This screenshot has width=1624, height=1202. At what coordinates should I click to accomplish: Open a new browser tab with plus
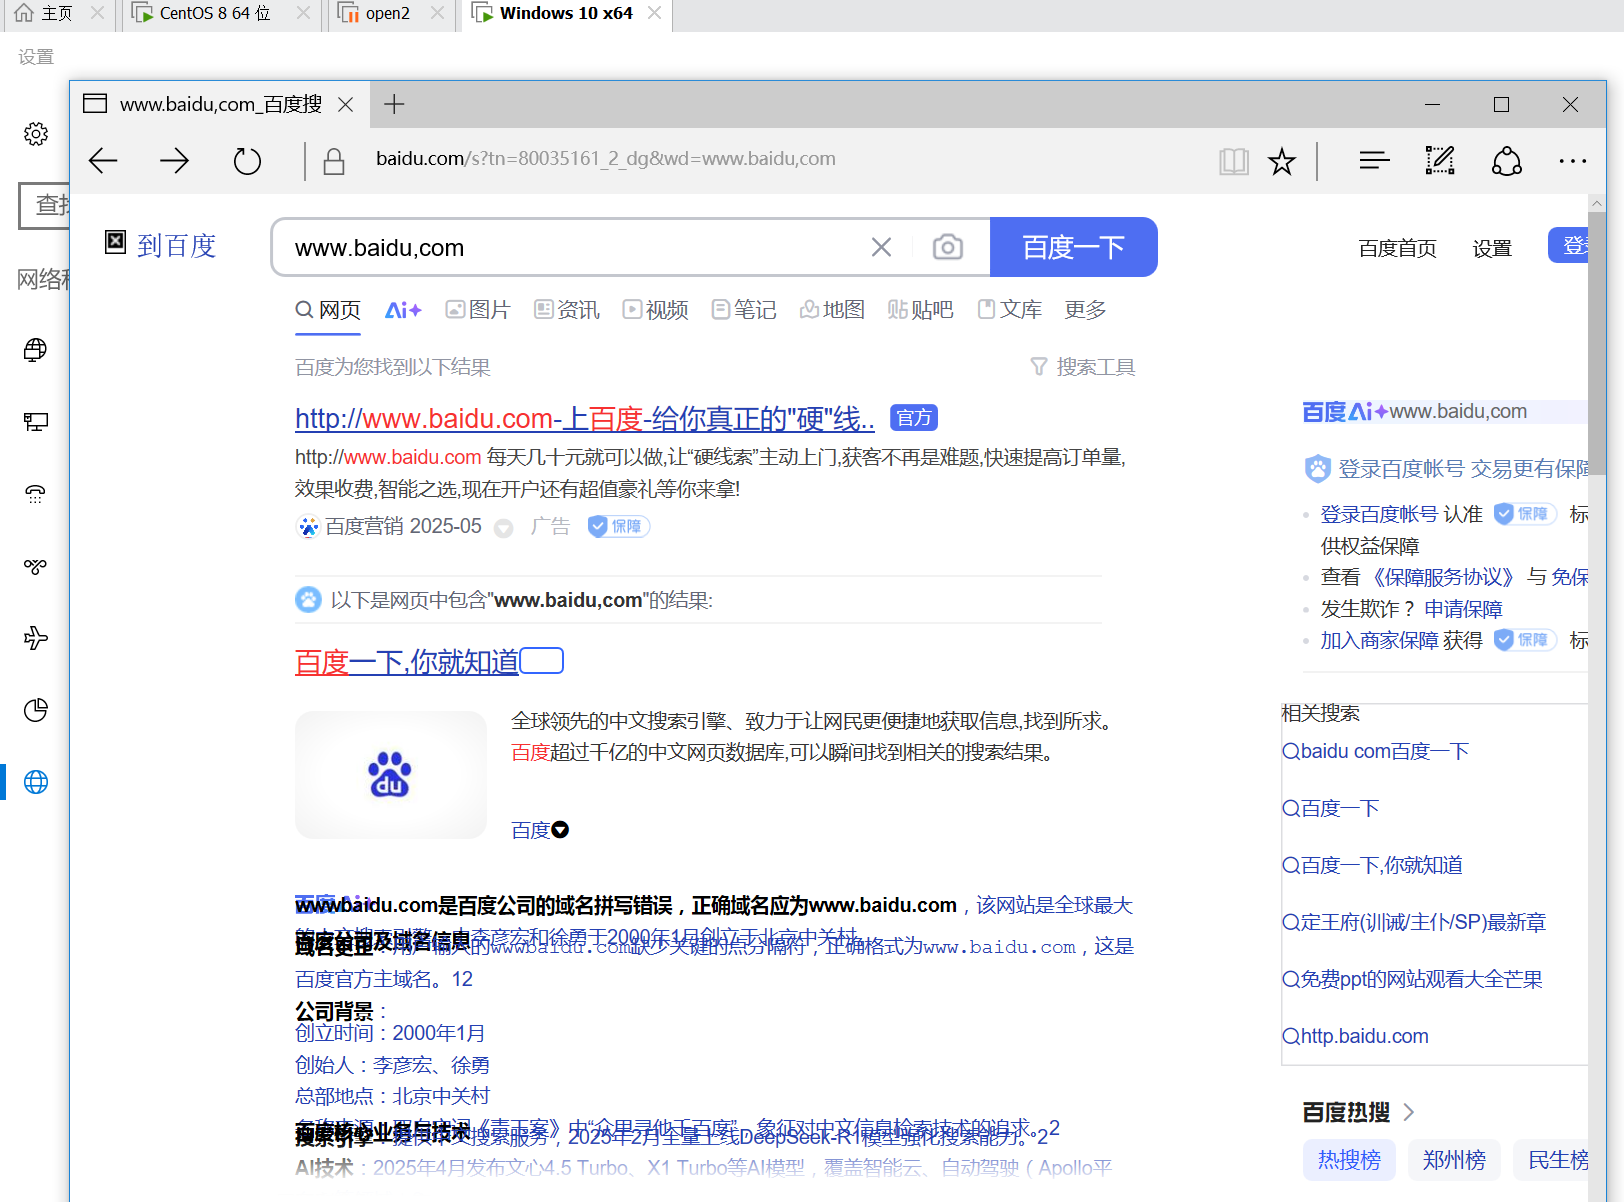coord(395,104)
